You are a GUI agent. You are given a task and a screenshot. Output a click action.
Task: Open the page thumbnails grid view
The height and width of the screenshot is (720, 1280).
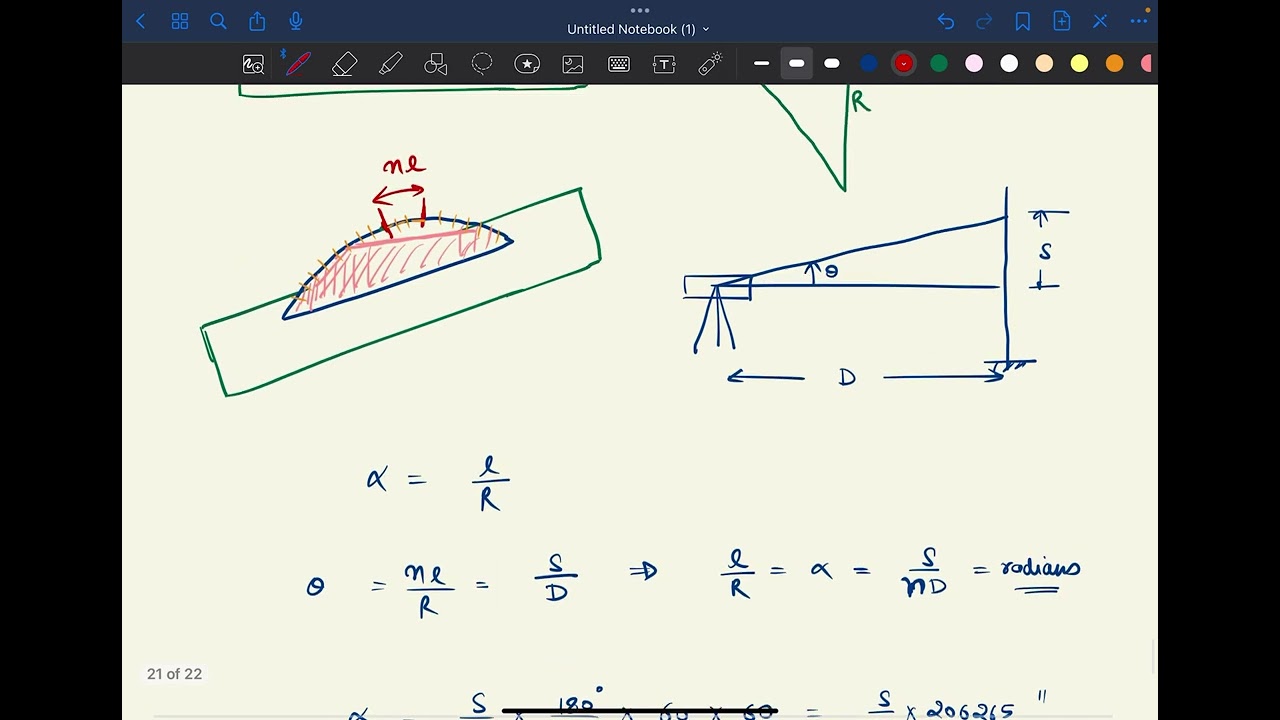coord(180,21)
